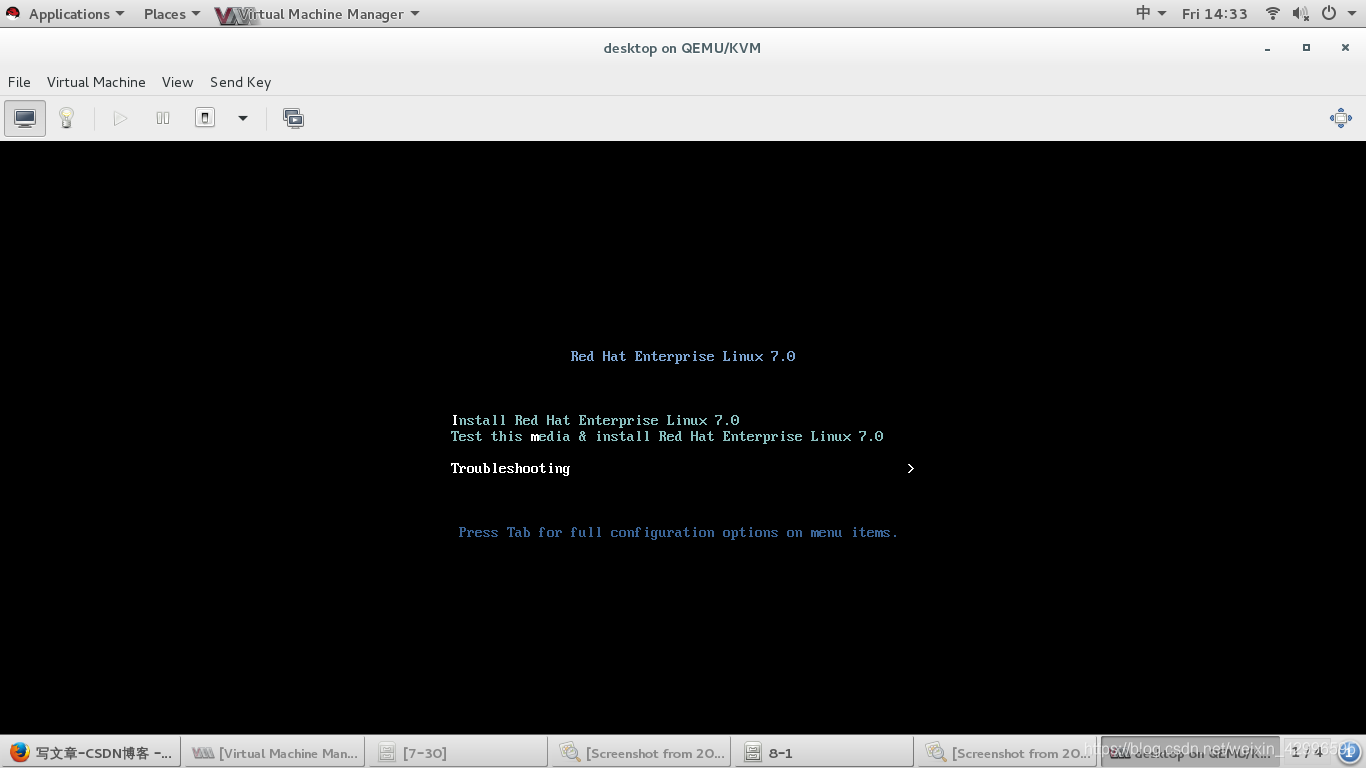1366x768 pixels.
Task: Open the Virtual Machine menu
Action: [96, 82]
